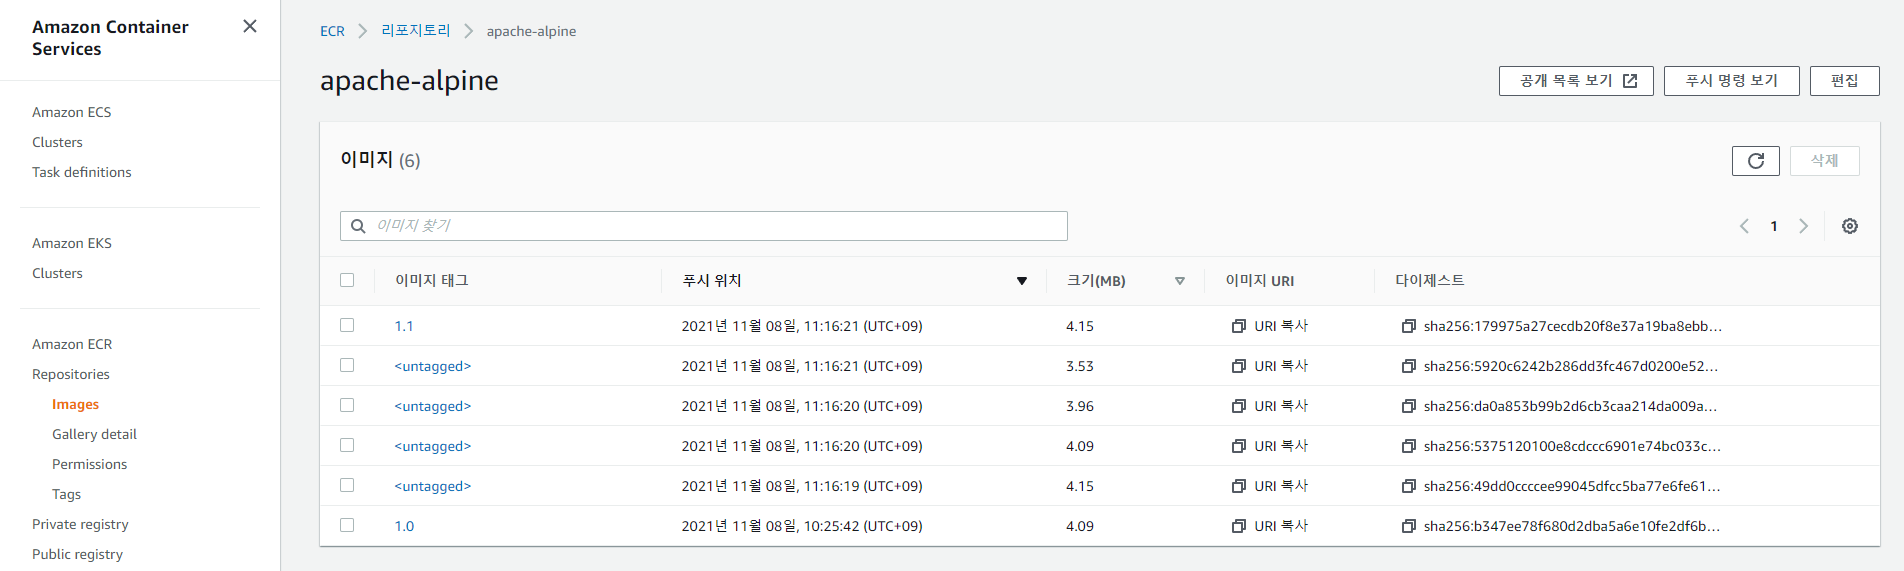The width and height of the screenshot is (1904, 571).
Task: Copy URI icon for 3.53 MB image
Action: (x=1239, y=366)
